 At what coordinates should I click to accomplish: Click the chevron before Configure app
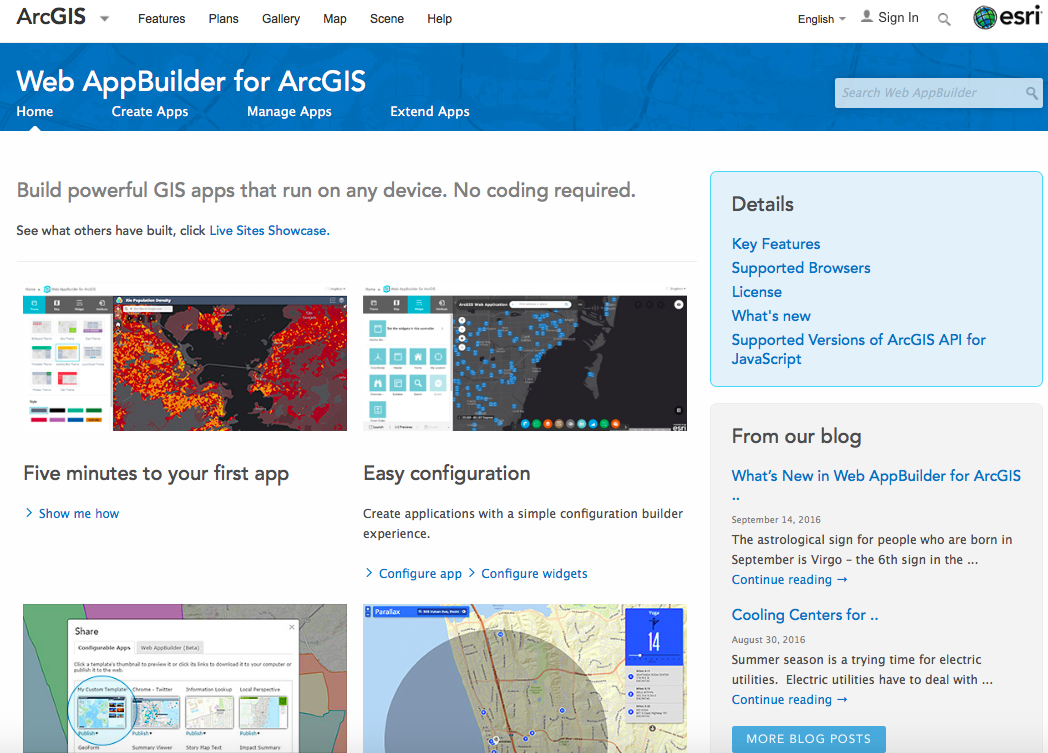[369, 573]
